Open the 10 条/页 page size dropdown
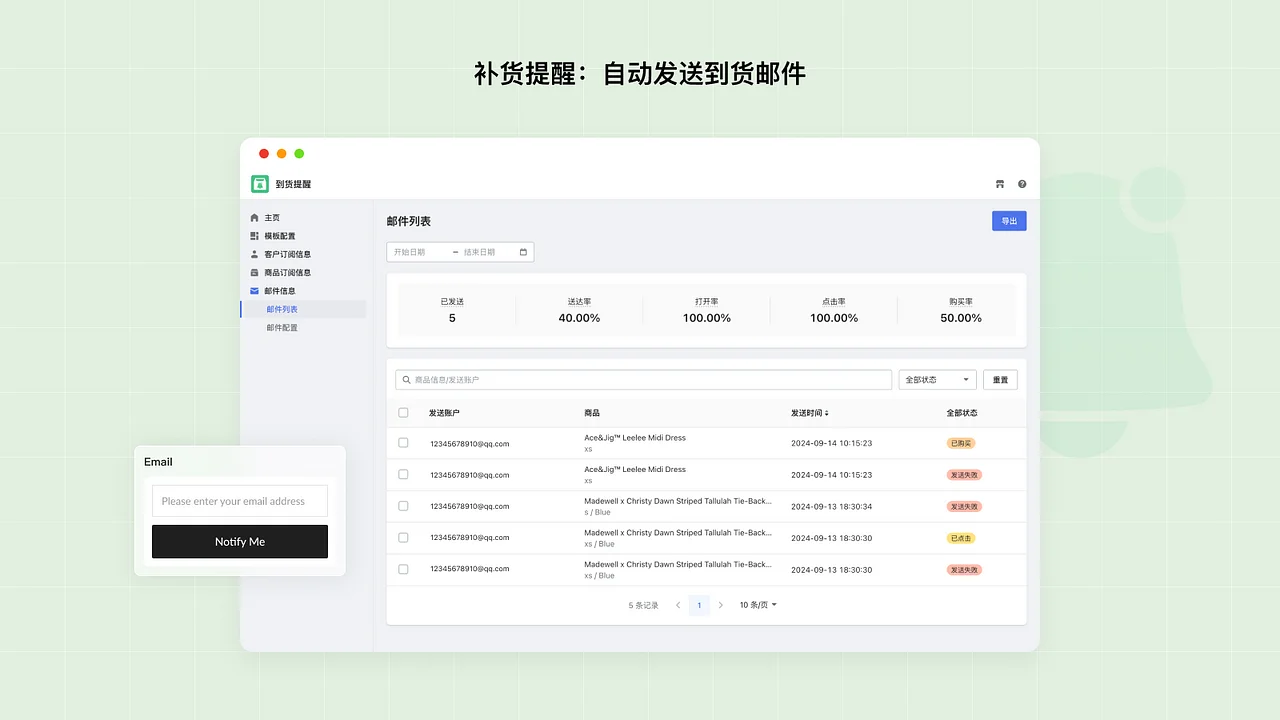 (758, 605)
